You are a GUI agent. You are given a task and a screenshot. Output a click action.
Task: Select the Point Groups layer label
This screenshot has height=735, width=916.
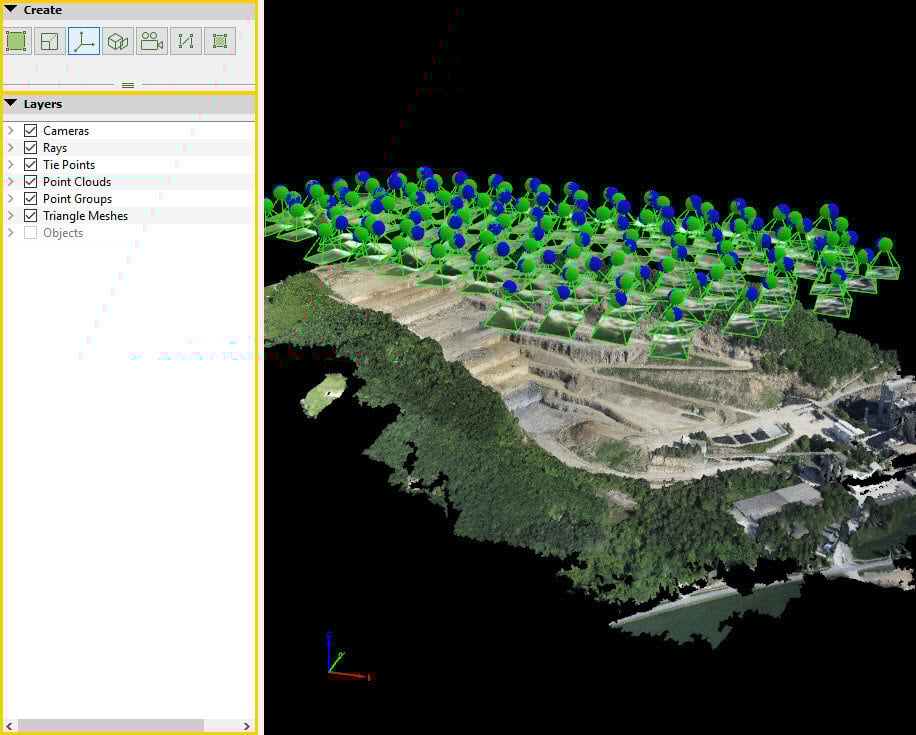pos(77,199)
